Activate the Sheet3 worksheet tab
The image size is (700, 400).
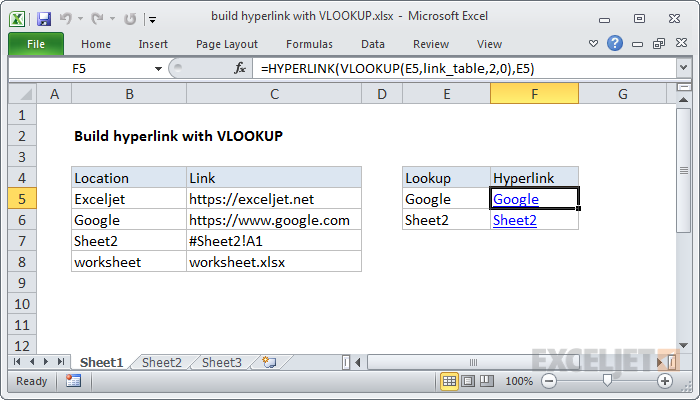(x=221, y=362)
